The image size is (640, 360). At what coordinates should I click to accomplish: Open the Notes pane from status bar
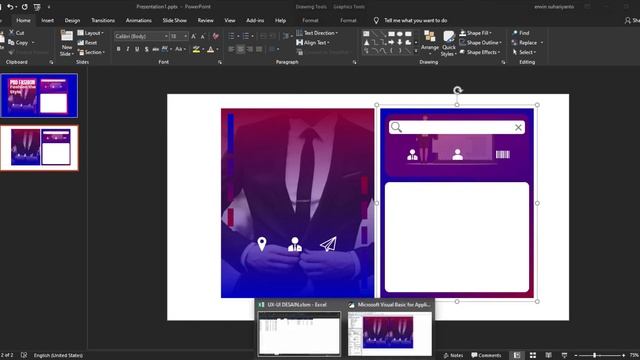tap(453, 355)
